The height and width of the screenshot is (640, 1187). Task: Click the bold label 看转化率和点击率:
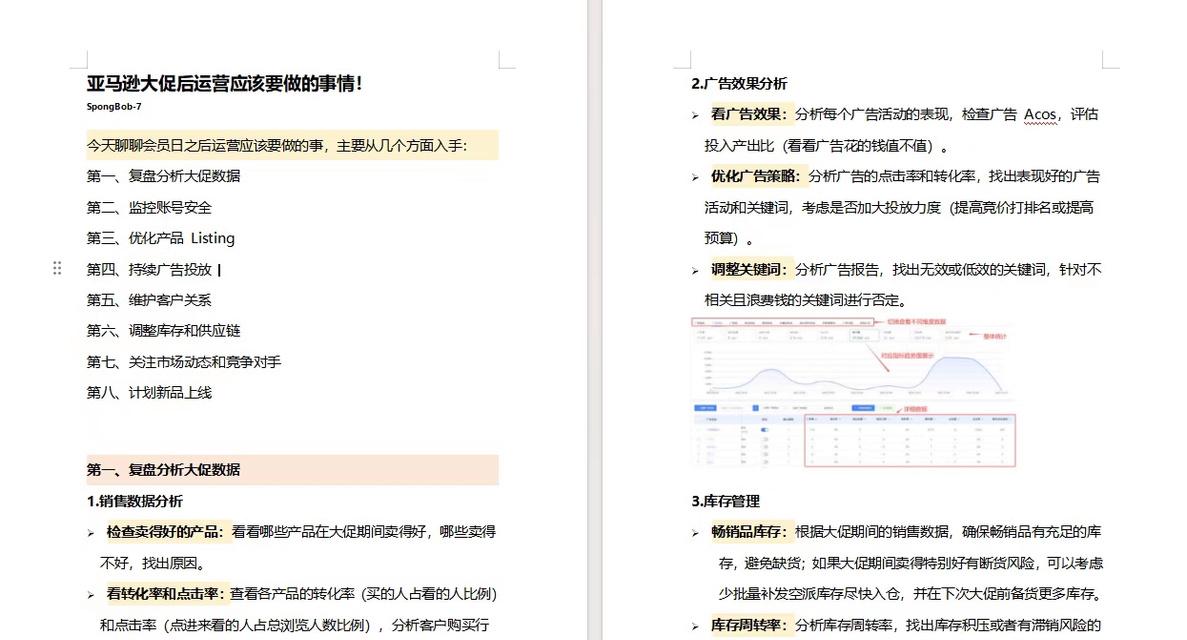tap(164, 594)
